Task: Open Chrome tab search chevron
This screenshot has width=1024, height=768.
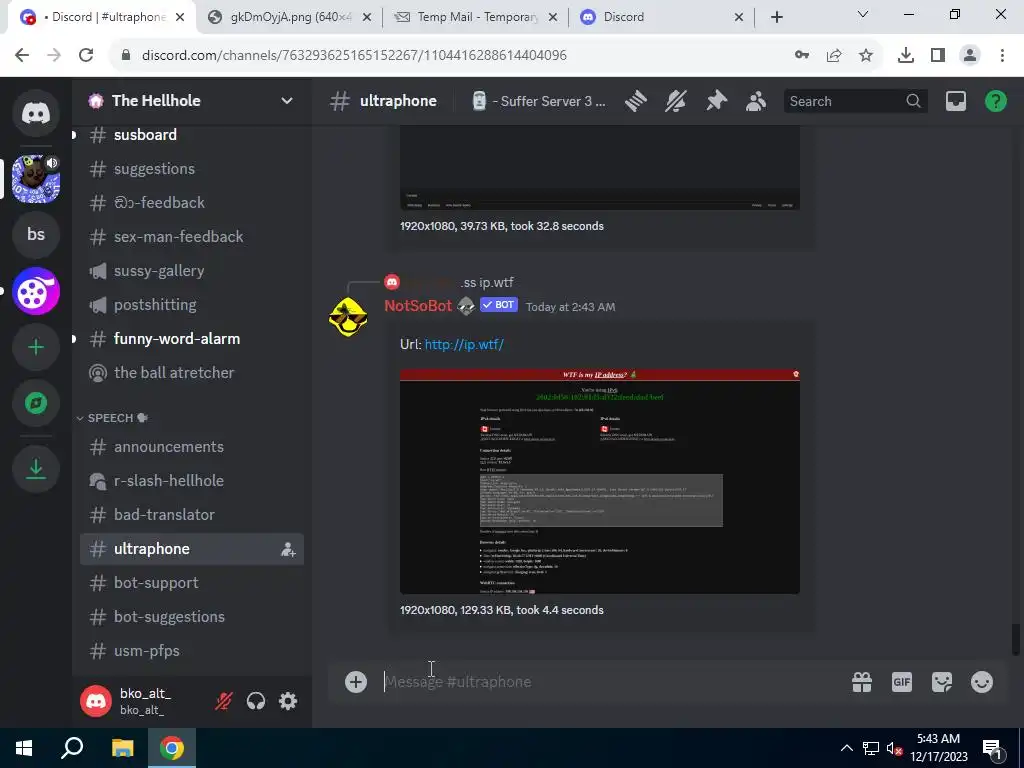Action: pyautogui.click(x=863, y=14)
